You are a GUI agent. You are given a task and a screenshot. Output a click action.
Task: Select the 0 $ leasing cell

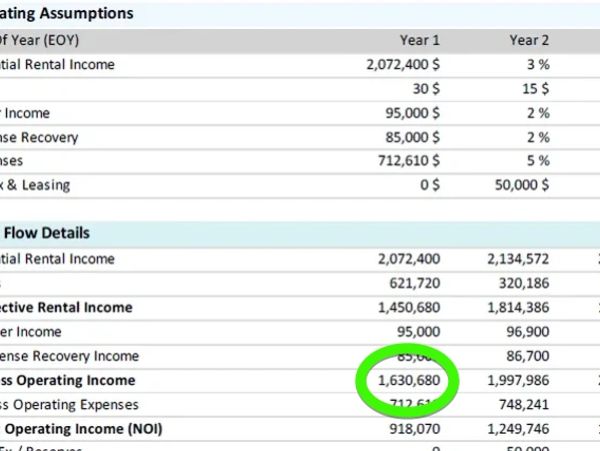coord(430,185)
